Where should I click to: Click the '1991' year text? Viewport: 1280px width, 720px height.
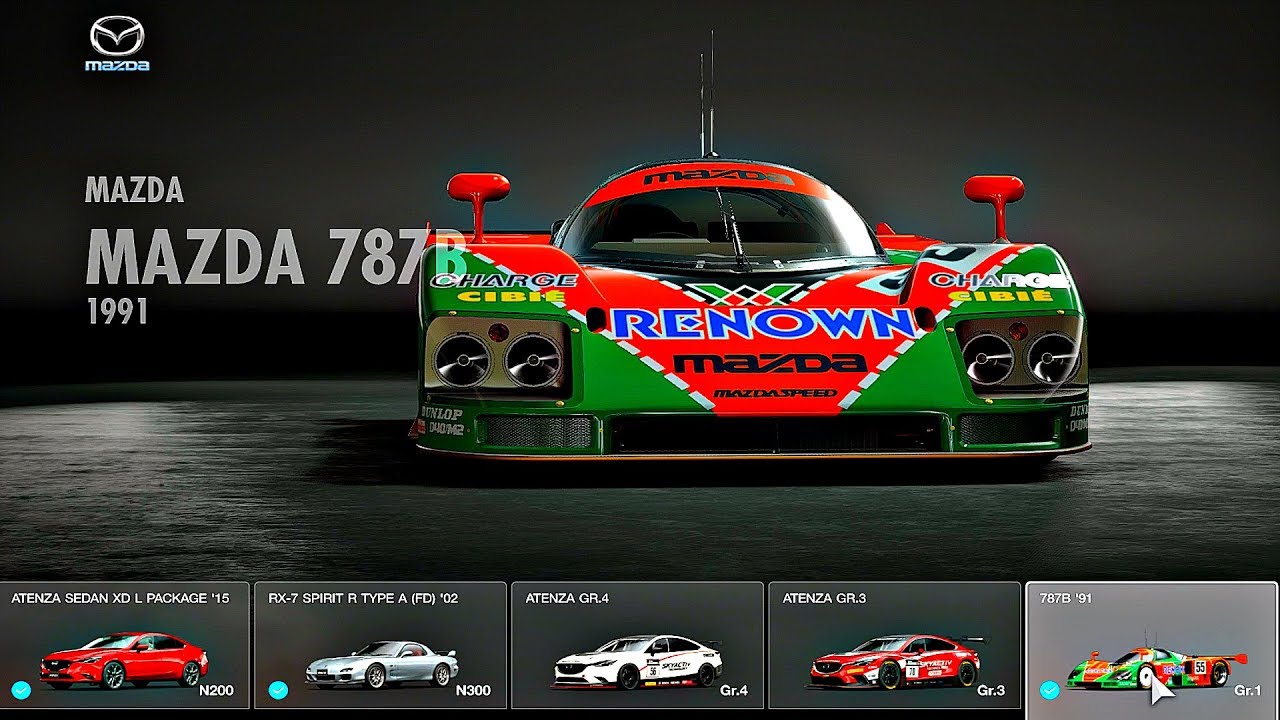(x=117, y=312)
